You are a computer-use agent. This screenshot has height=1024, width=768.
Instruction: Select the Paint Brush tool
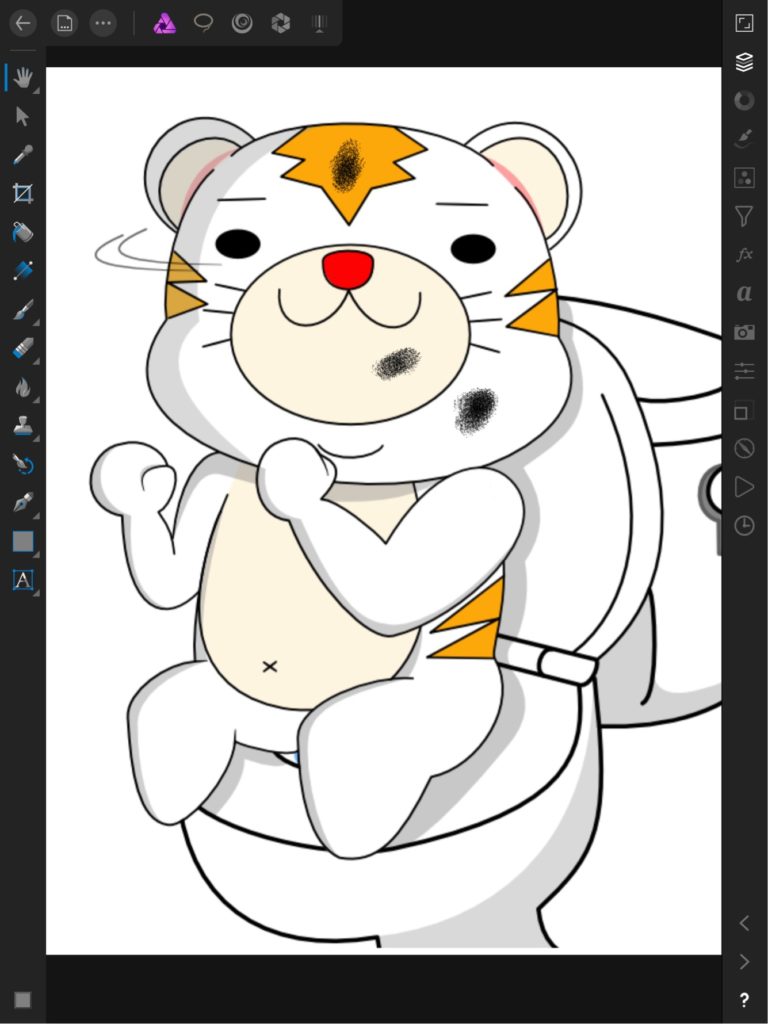click(22, 310)
